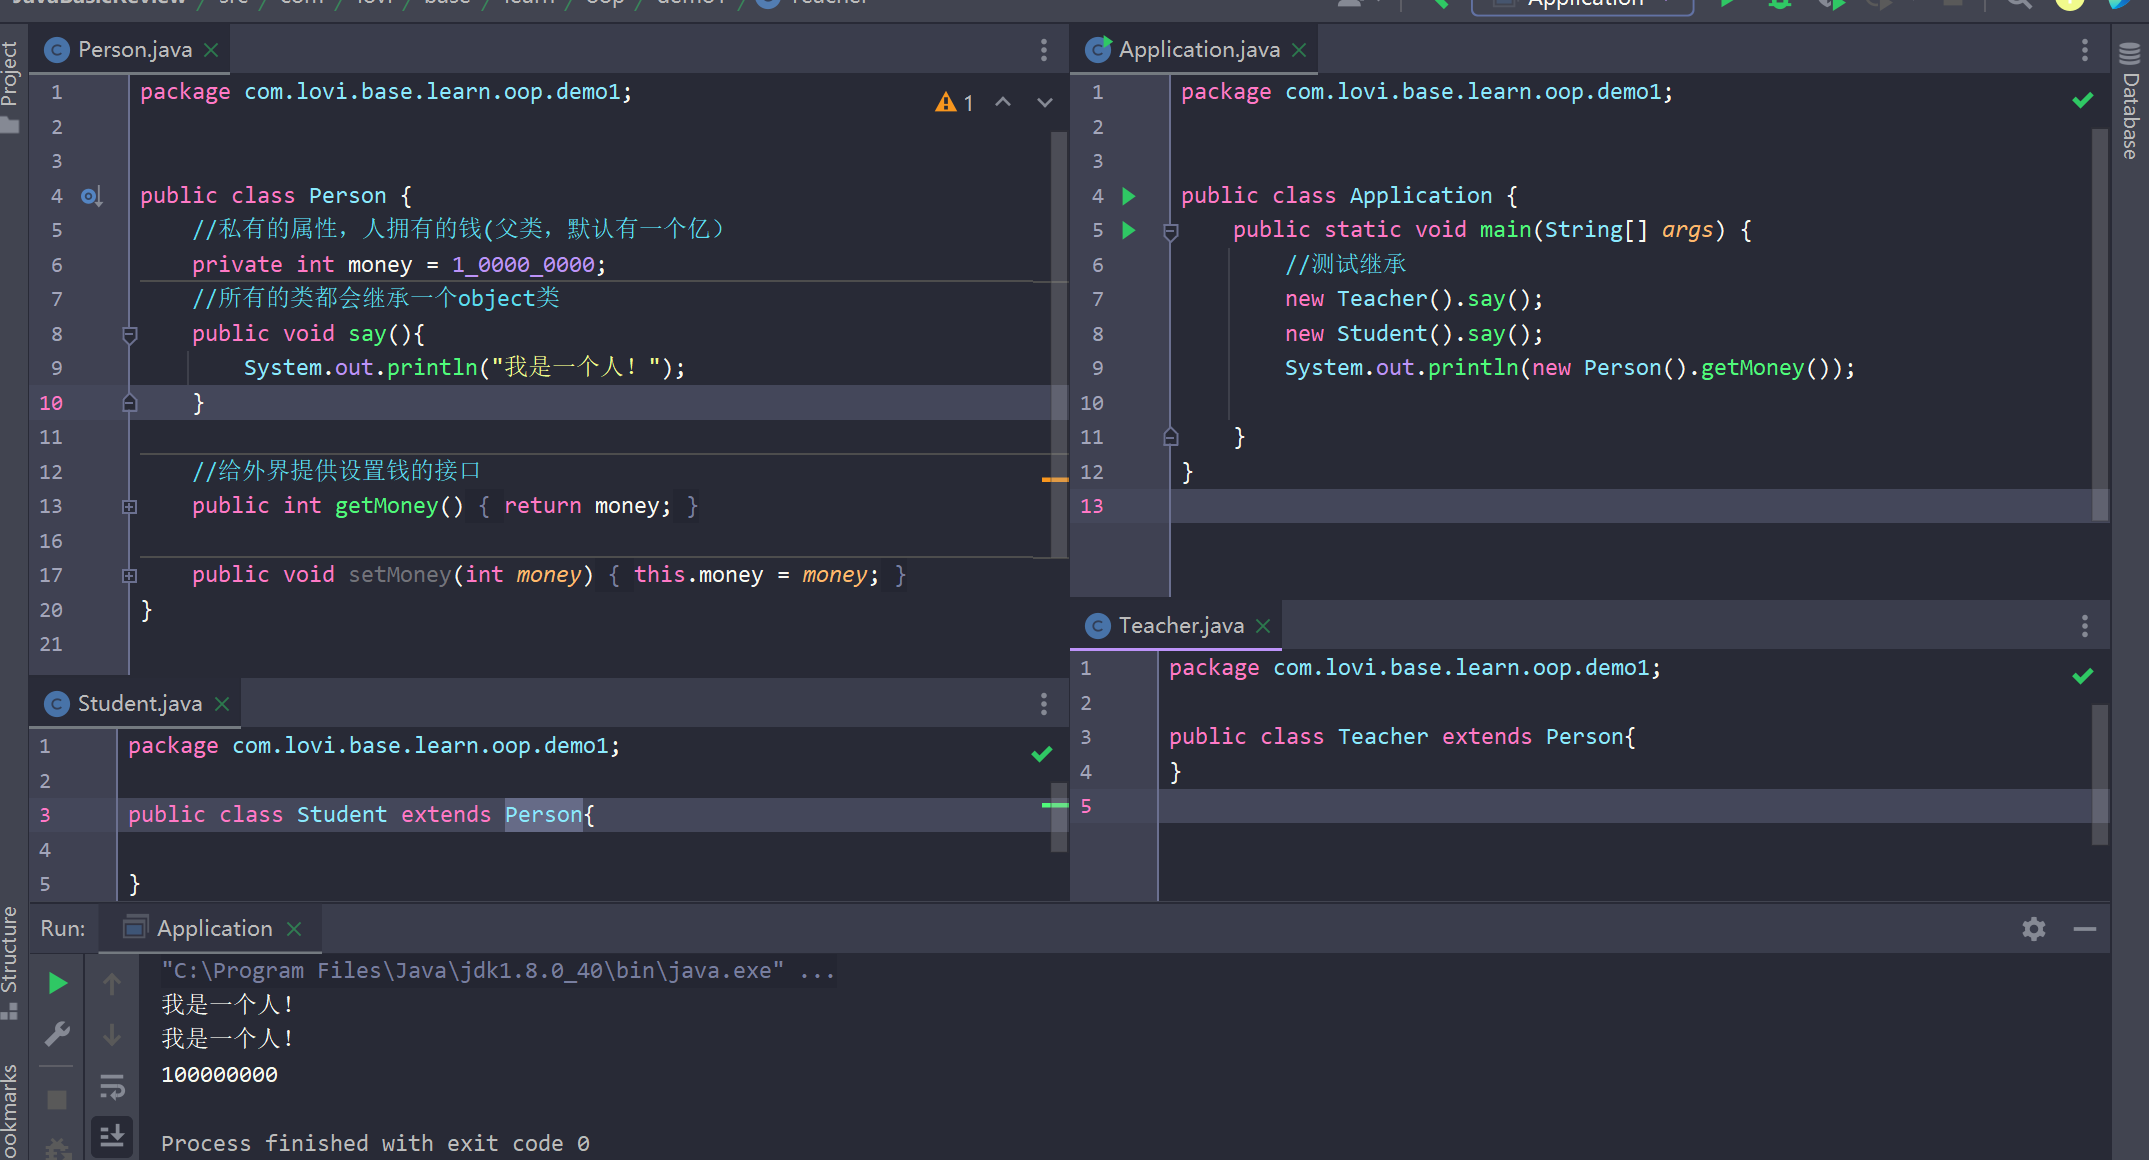The image size is (2149, 1160).
Task: Select the Student.java editor tab
Action: pyautogui.click(x=139, y=704)
